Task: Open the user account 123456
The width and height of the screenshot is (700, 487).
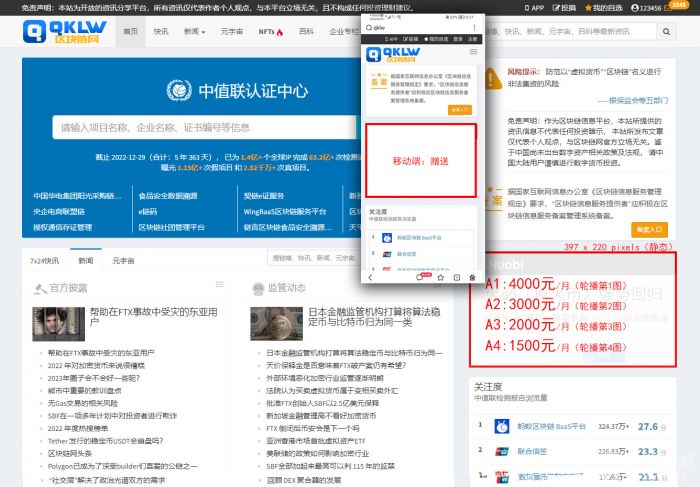Action: tap(646, 8)
